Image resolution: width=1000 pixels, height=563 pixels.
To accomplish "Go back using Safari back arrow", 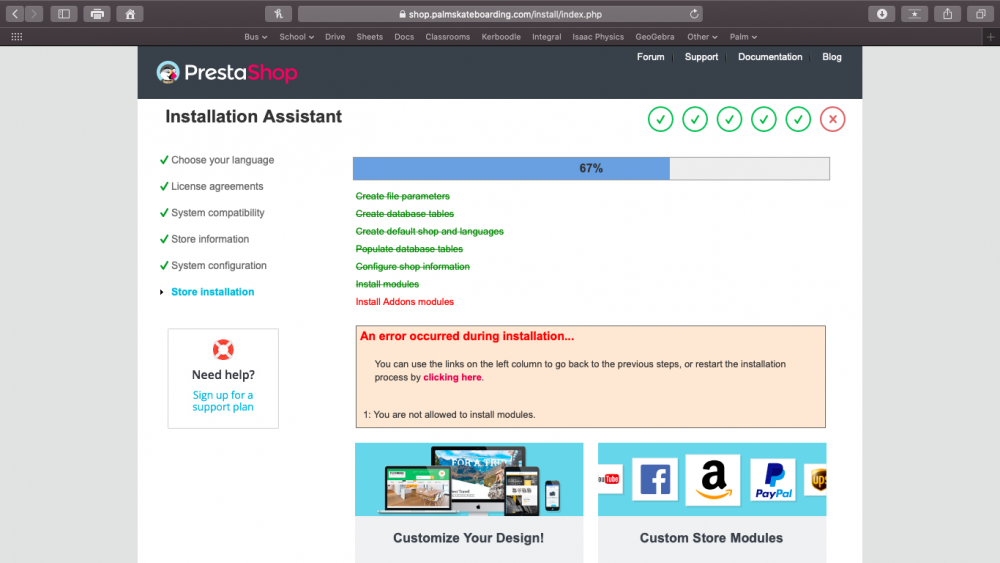I will click(15, 13).
